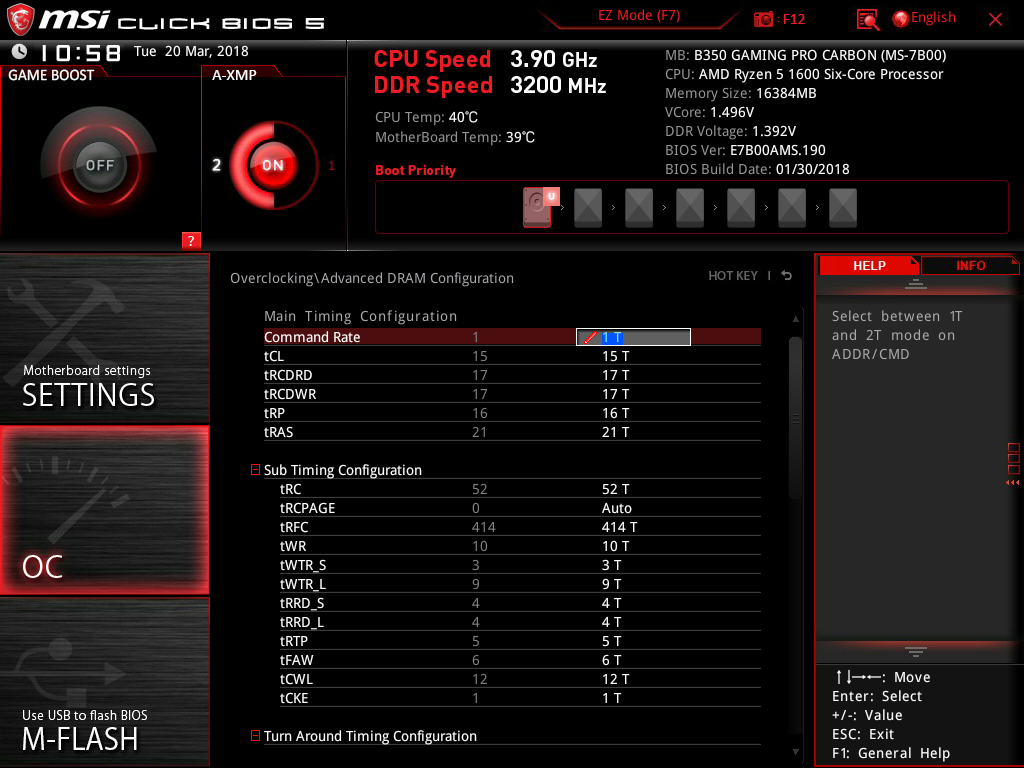Select A-XMP profile 2

216,165
